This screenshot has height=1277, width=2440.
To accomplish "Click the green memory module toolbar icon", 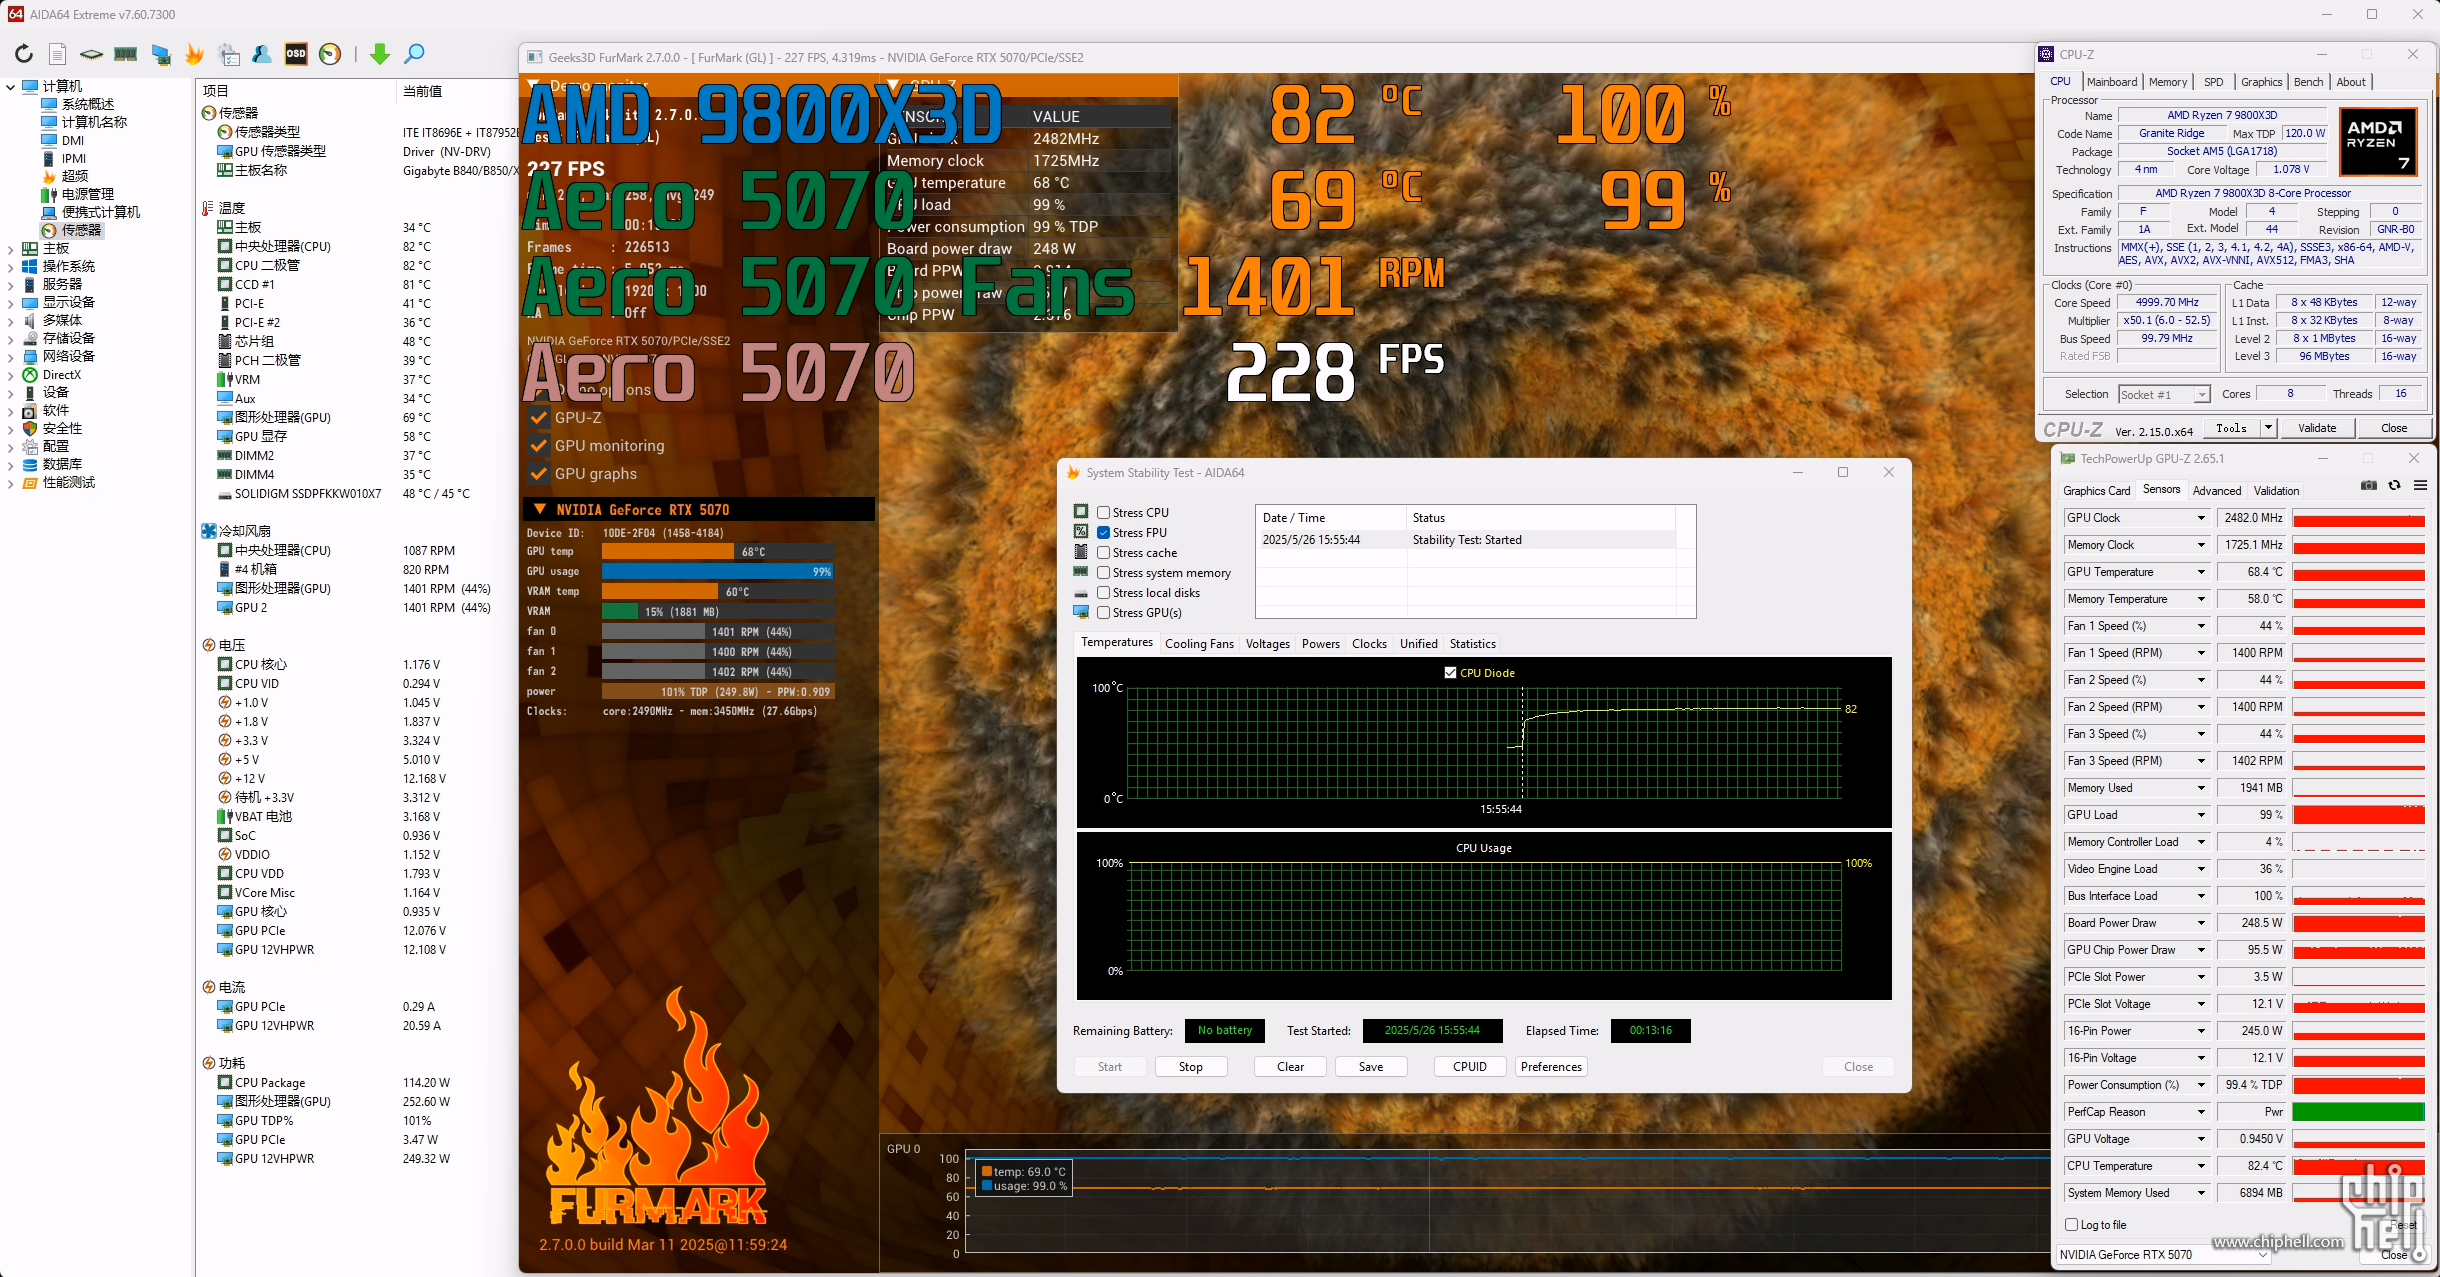I will click(x=125, y=54).
